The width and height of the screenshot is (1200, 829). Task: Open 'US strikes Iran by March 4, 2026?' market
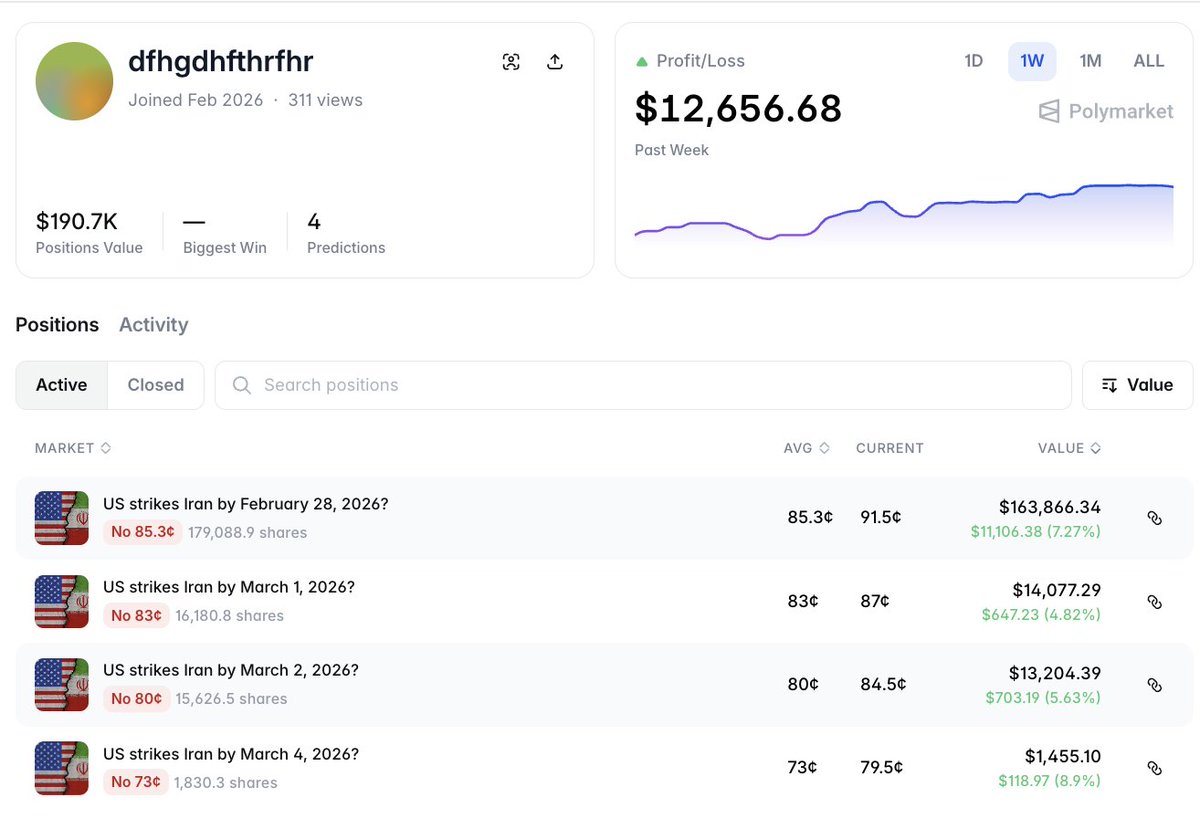pos(231,754)
